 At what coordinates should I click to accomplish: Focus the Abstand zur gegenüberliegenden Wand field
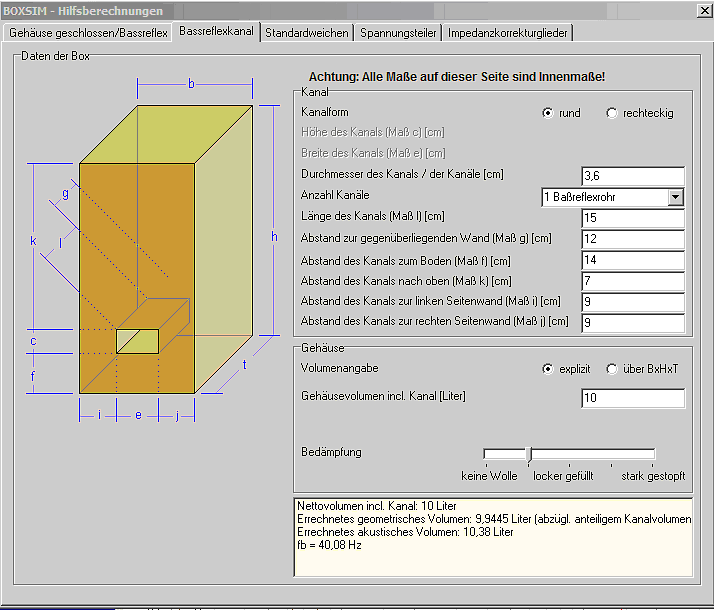click(x=632, y=239)
